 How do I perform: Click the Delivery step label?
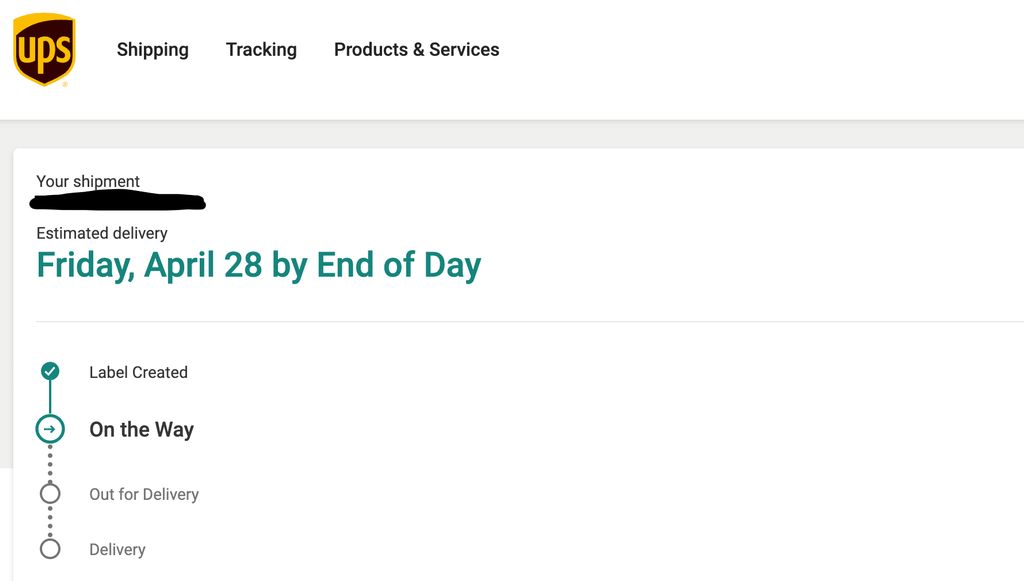point(117,550)
